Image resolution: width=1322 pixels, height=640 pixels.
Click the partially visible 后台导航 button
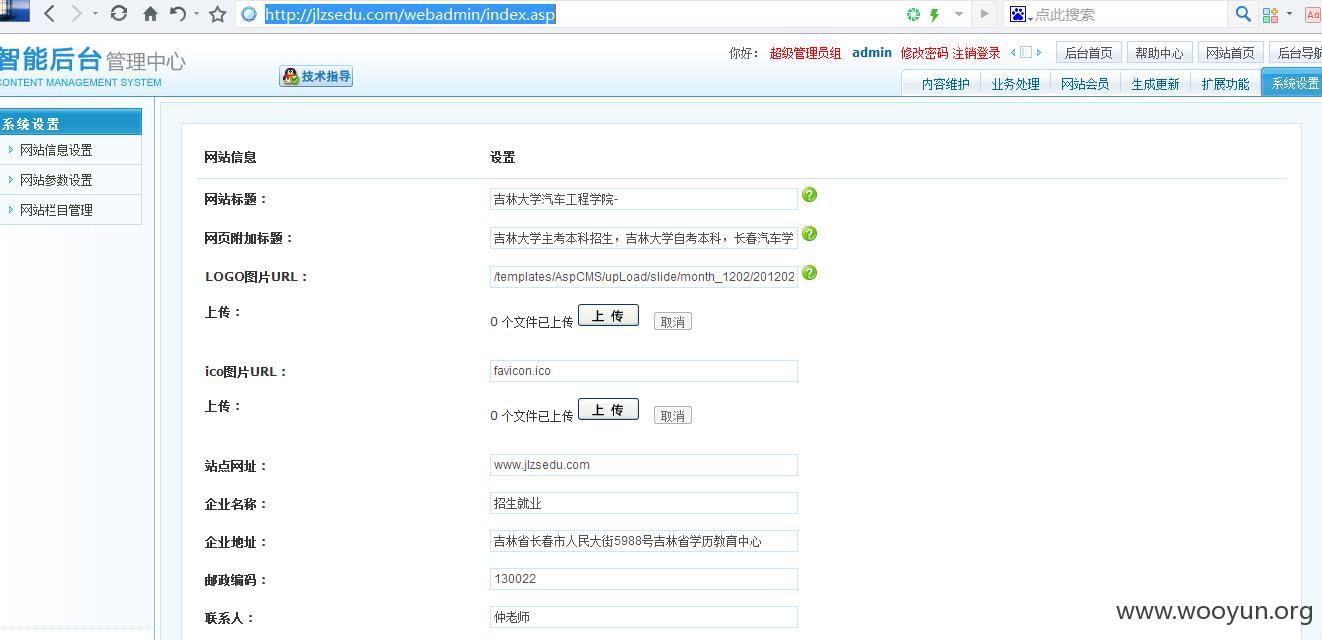pyautogui.click(x=1296, y=53)
